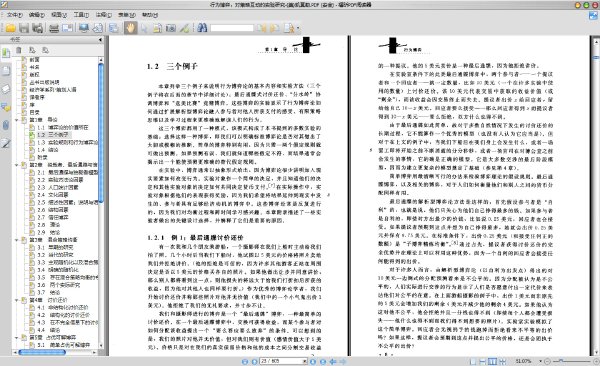Select the 1.2 三个例子 bookmark
Screen dimensions: 600x366
pos(53,135)
